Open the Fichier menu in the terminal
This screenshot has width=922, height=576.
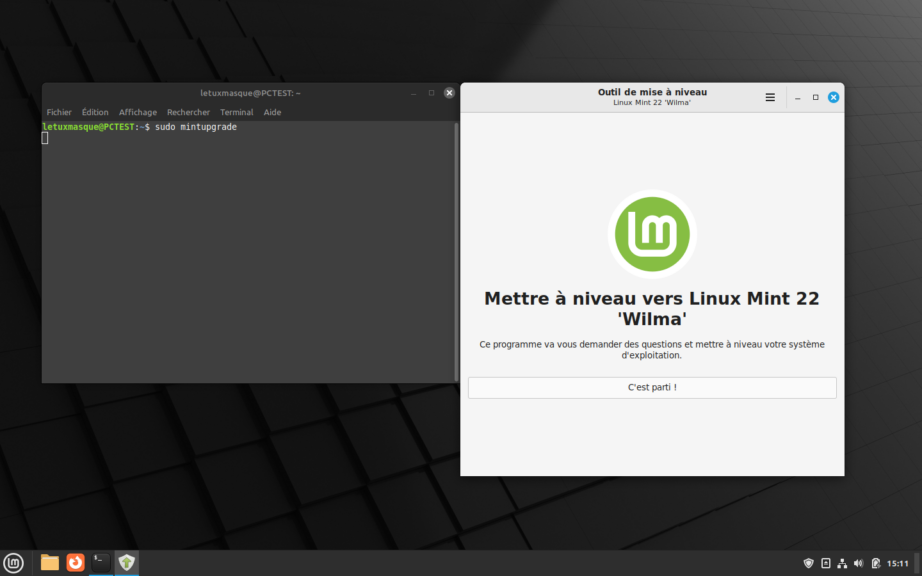click(59, 112)
